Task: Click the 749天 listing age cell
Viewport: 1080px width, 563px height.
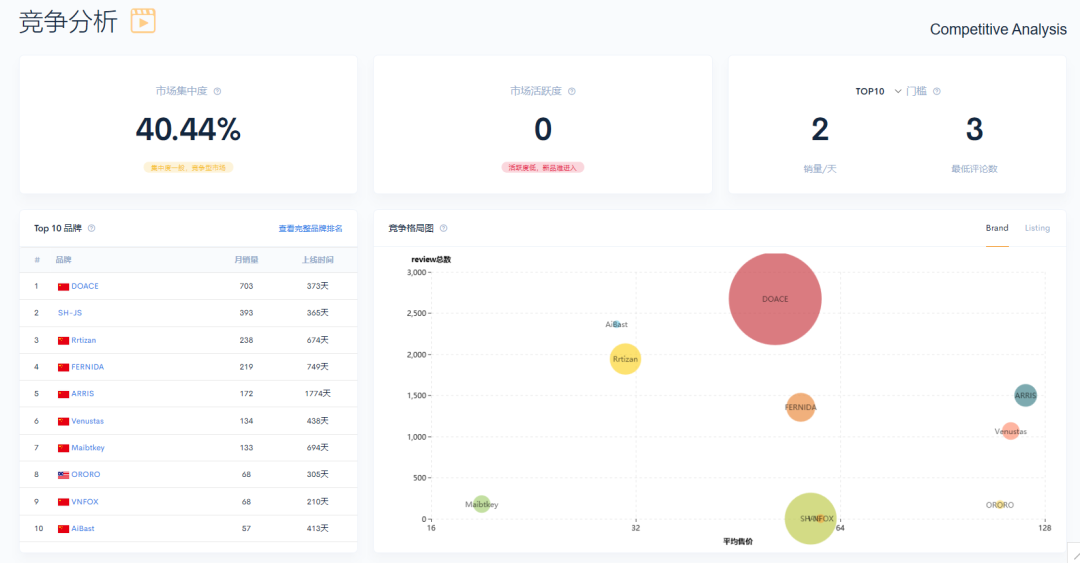Action: tap(318, 367)
